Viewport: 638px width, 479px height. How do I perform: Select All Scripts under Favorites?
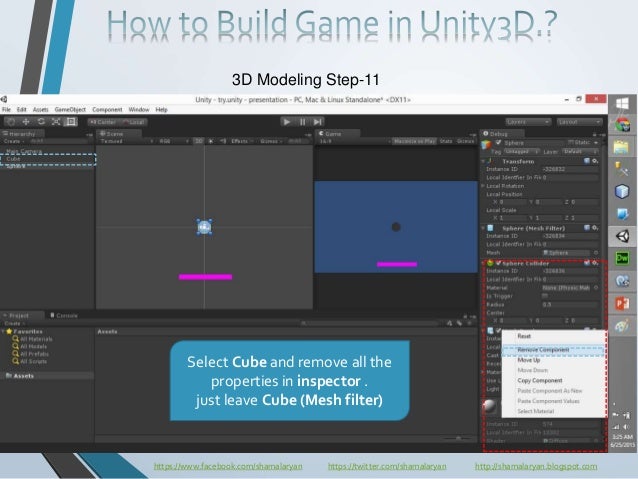tap(30, 361)
